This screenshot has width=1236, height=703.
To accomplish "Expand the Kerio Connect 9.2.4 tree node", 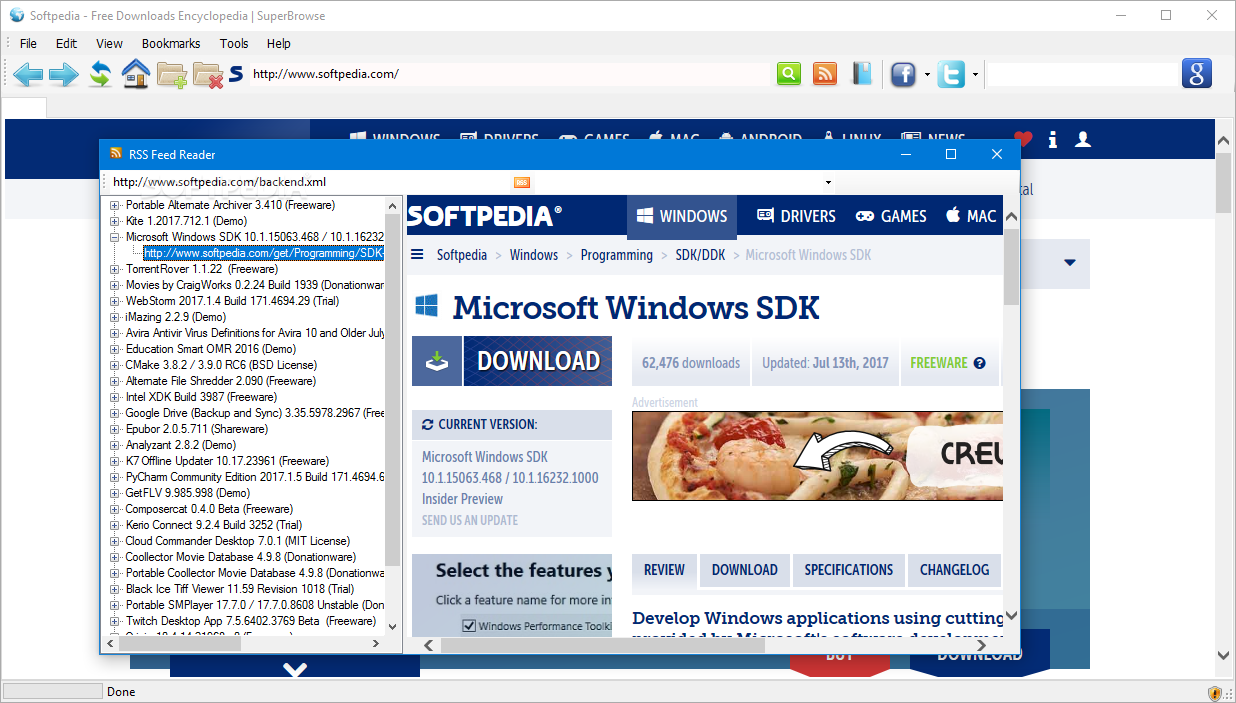I will click(116, 525).
